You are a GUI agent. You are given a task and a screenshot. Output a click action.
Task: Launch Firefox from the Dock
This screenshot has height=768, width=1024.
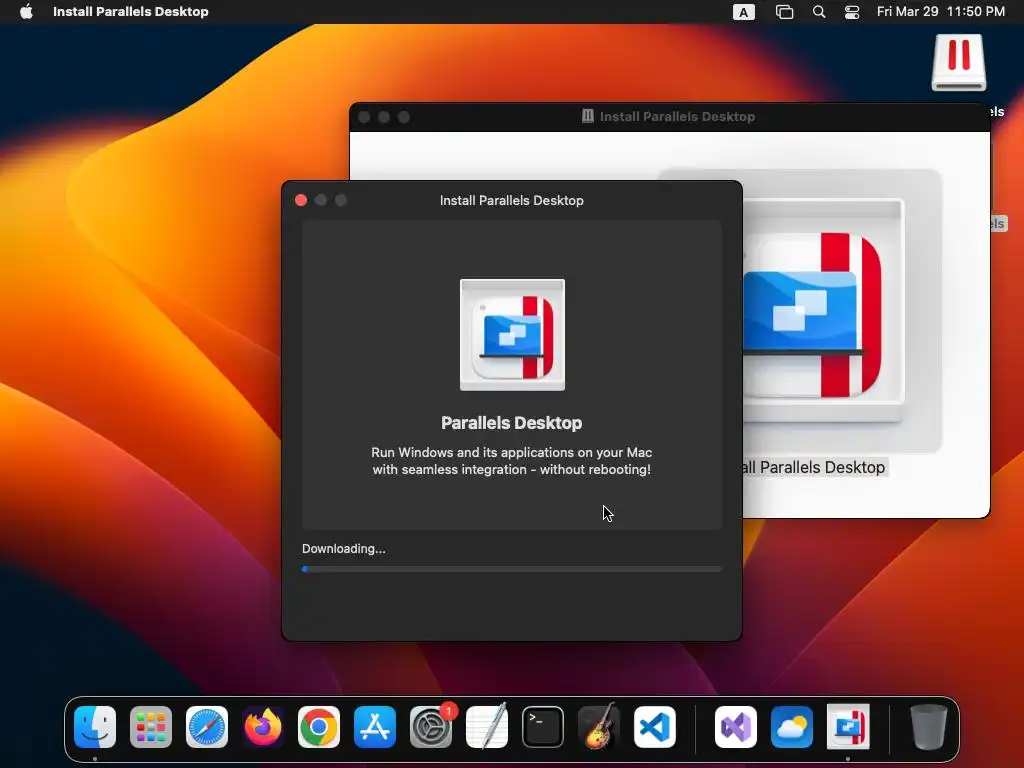[263, 727]
